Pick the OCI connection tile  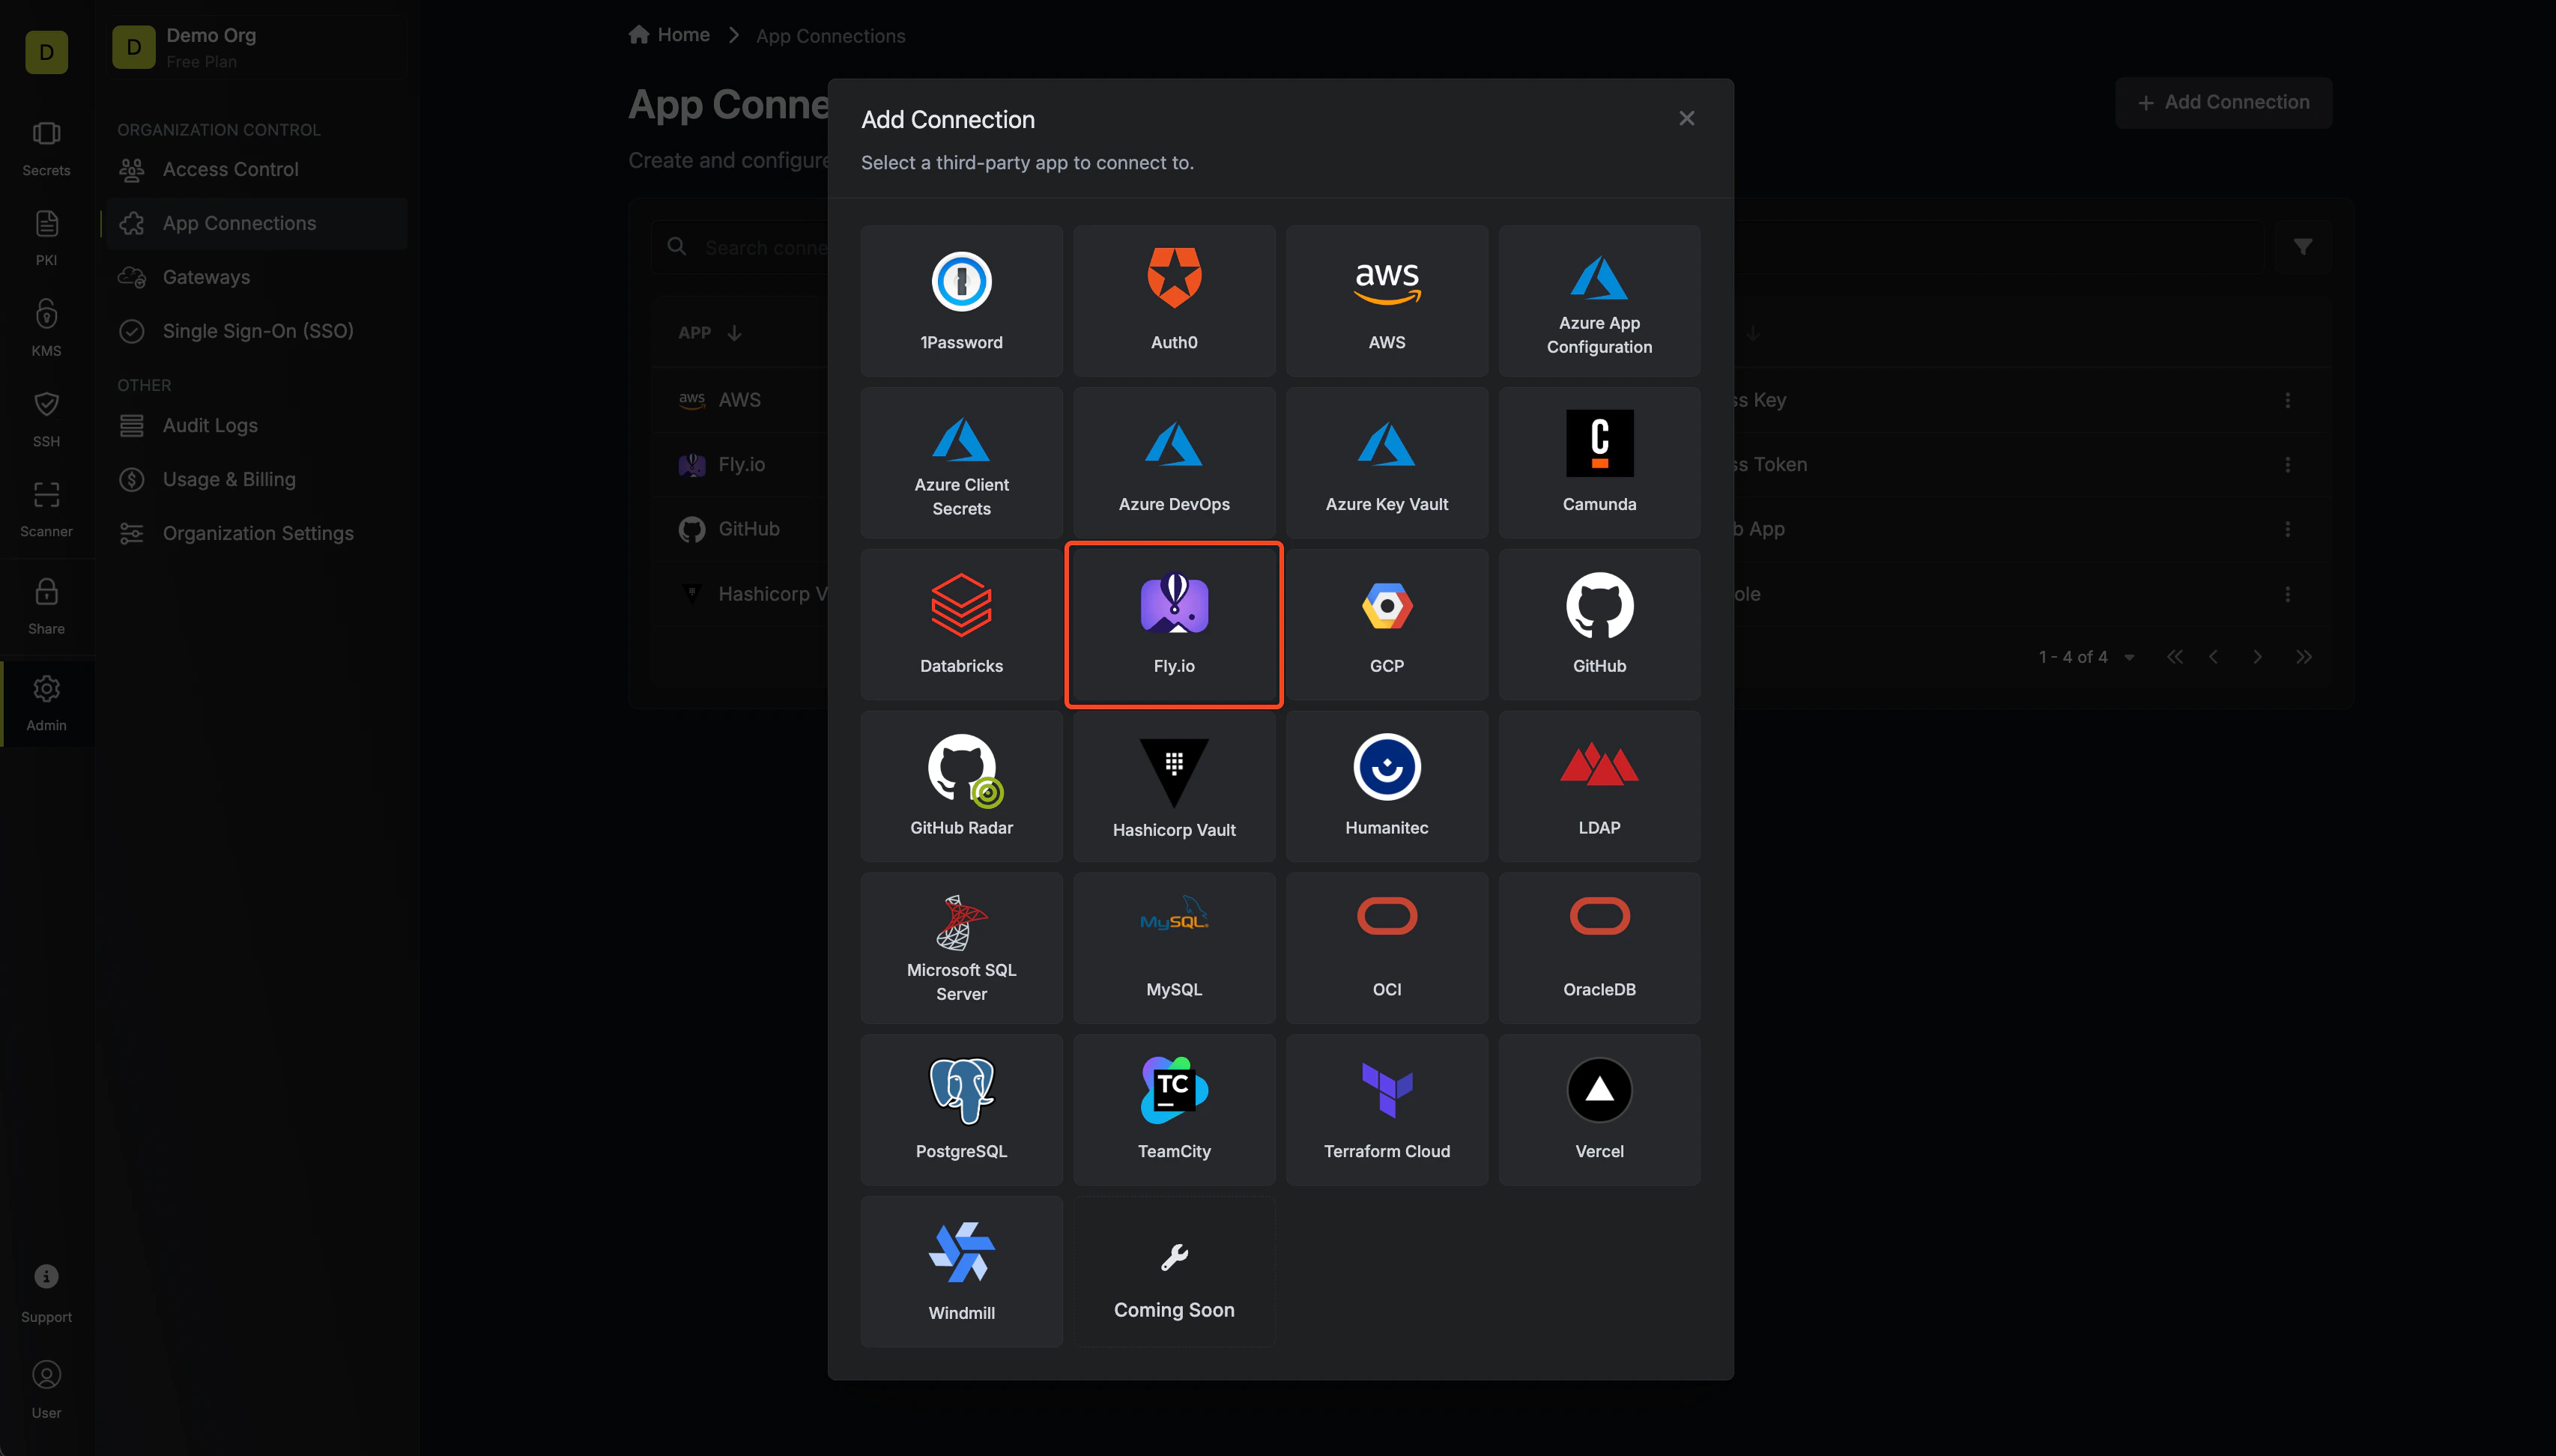(x=1387, y=948)
